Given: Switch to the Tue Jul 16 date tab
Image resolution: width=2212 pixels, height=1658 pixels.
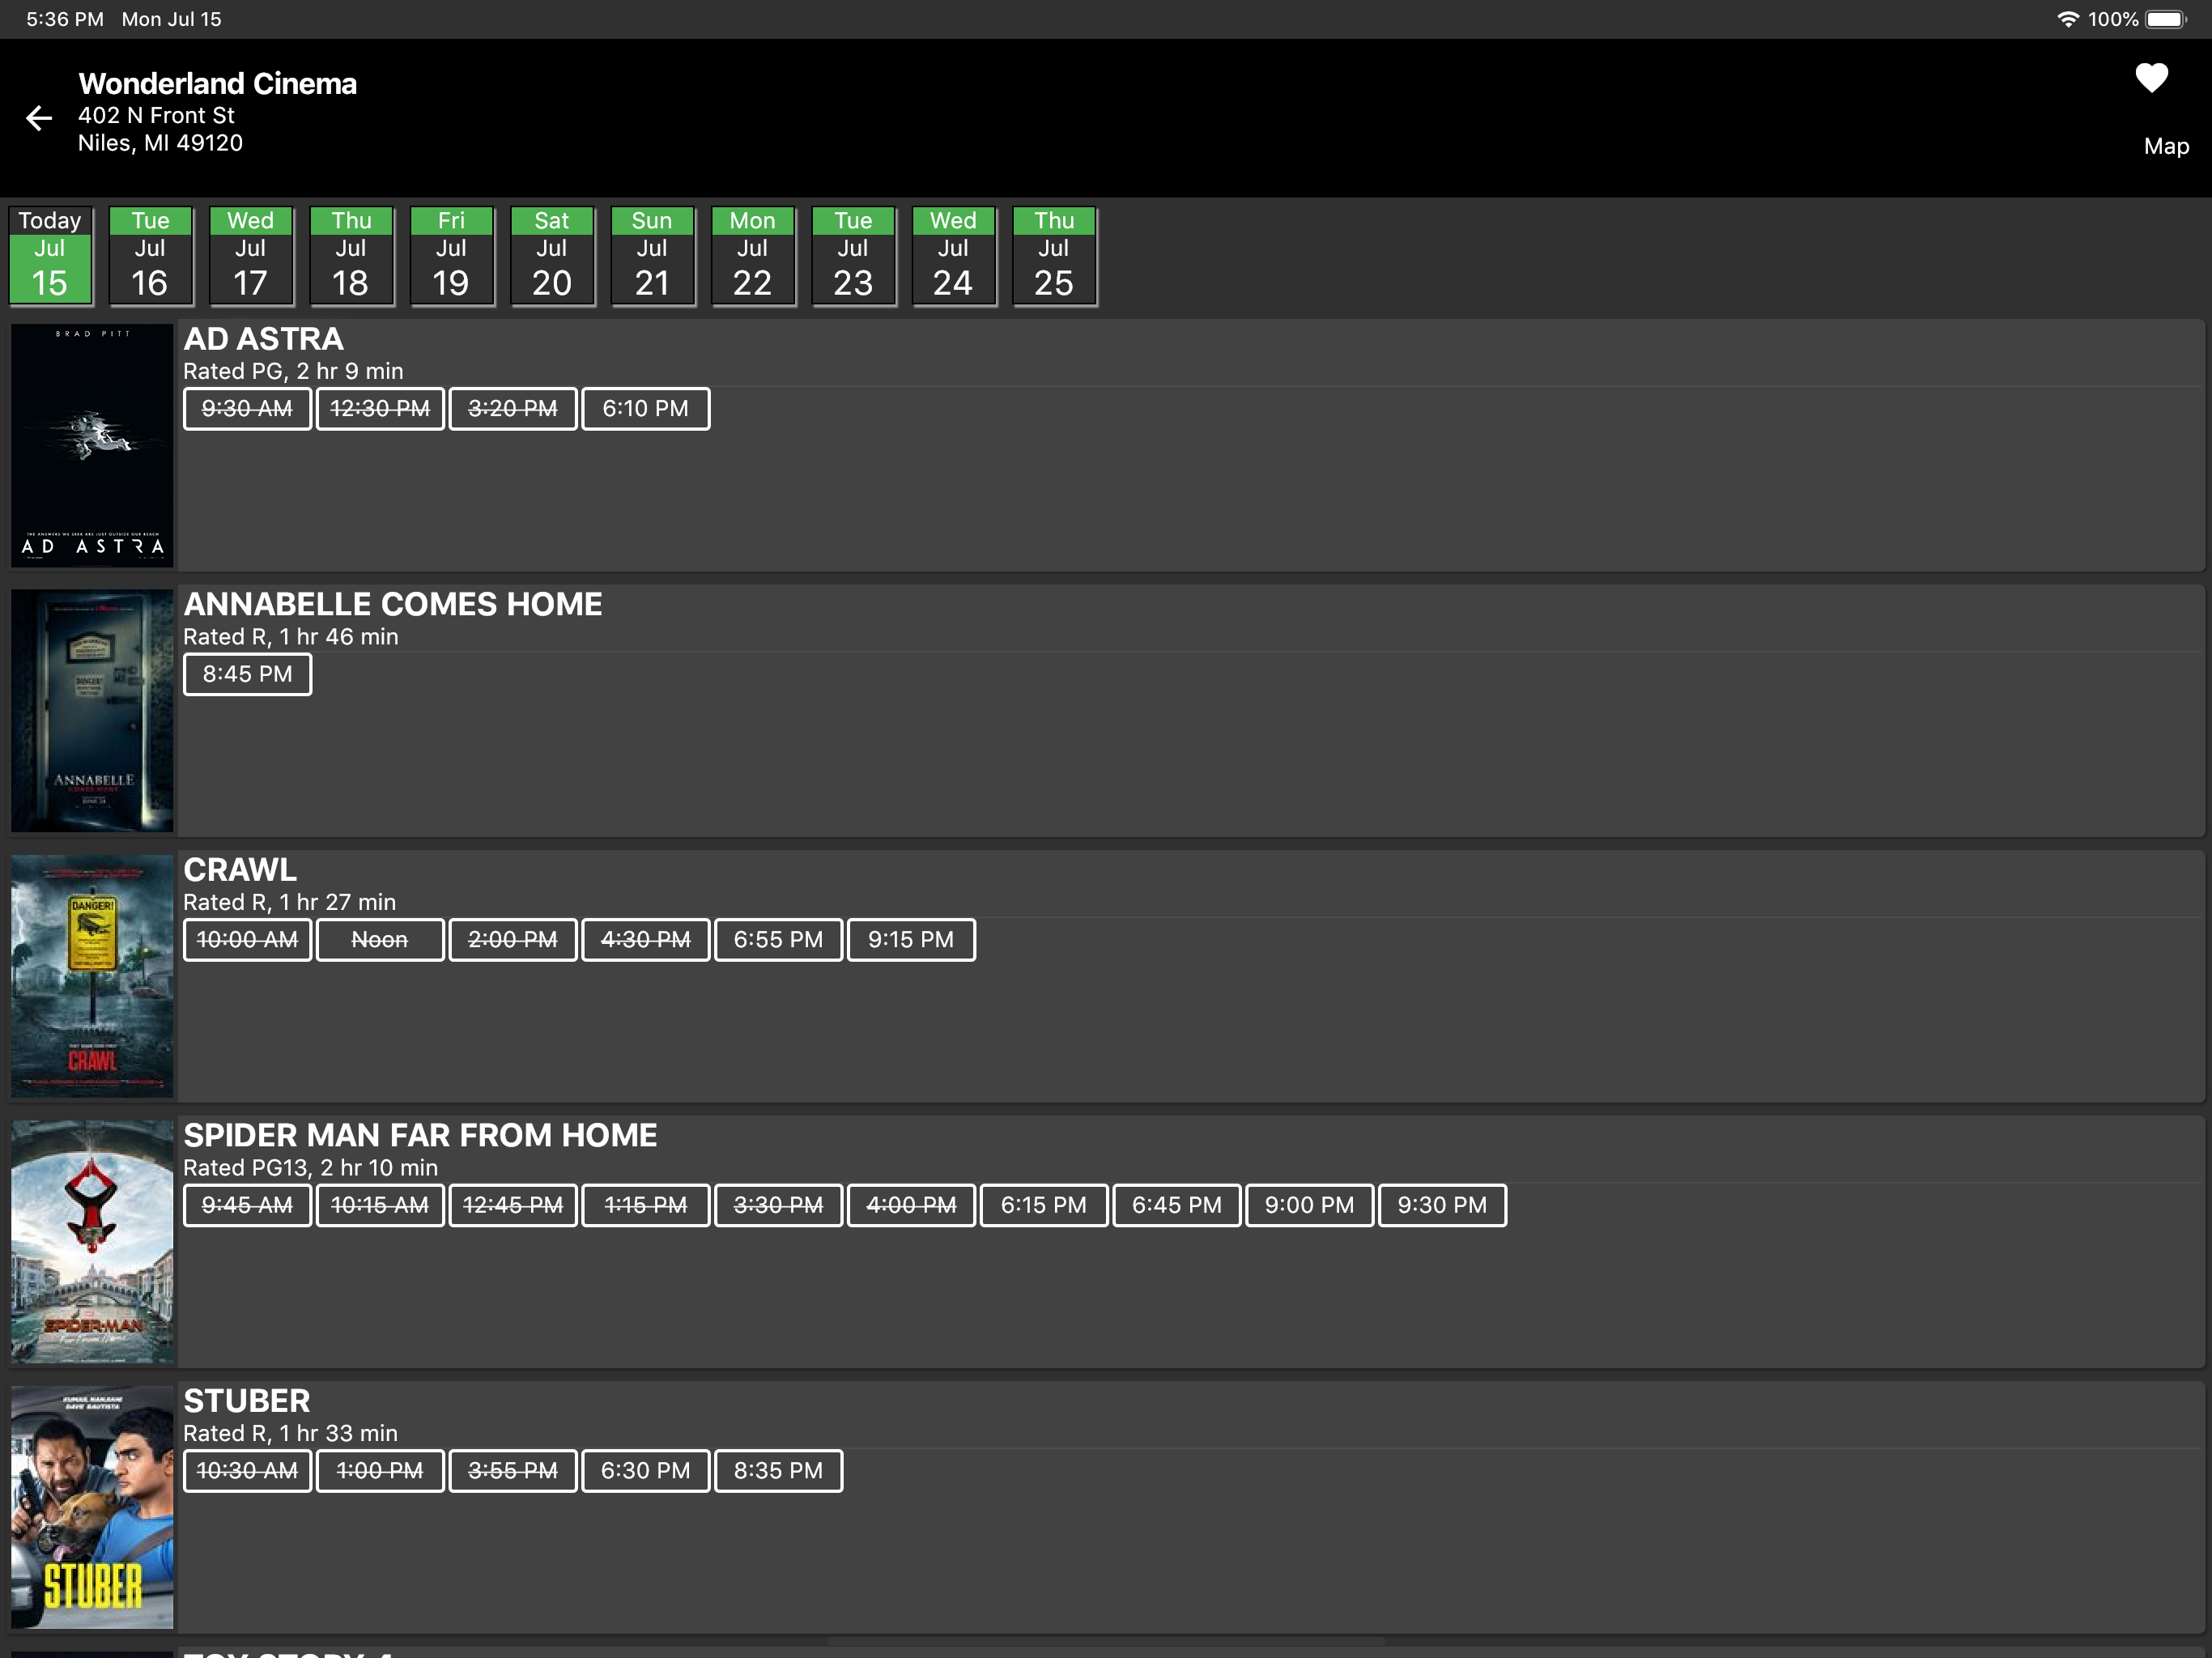Looking at the screenshot, I should (150, 256).
